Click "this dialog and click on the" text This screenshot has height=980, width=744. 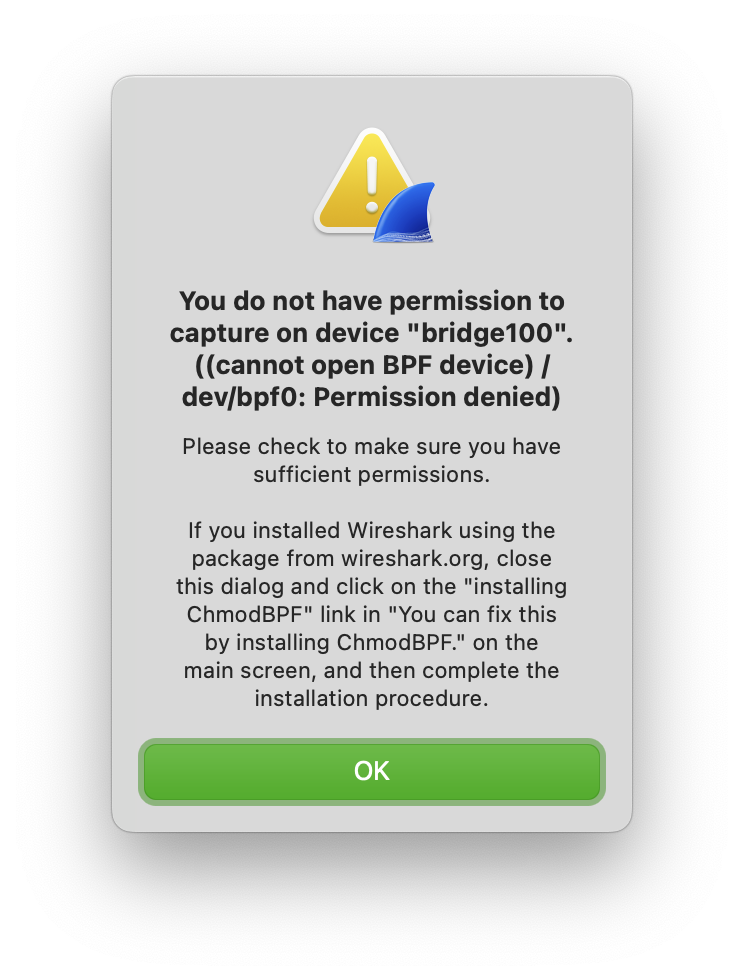pyautogui.click(x=316, y=586)
